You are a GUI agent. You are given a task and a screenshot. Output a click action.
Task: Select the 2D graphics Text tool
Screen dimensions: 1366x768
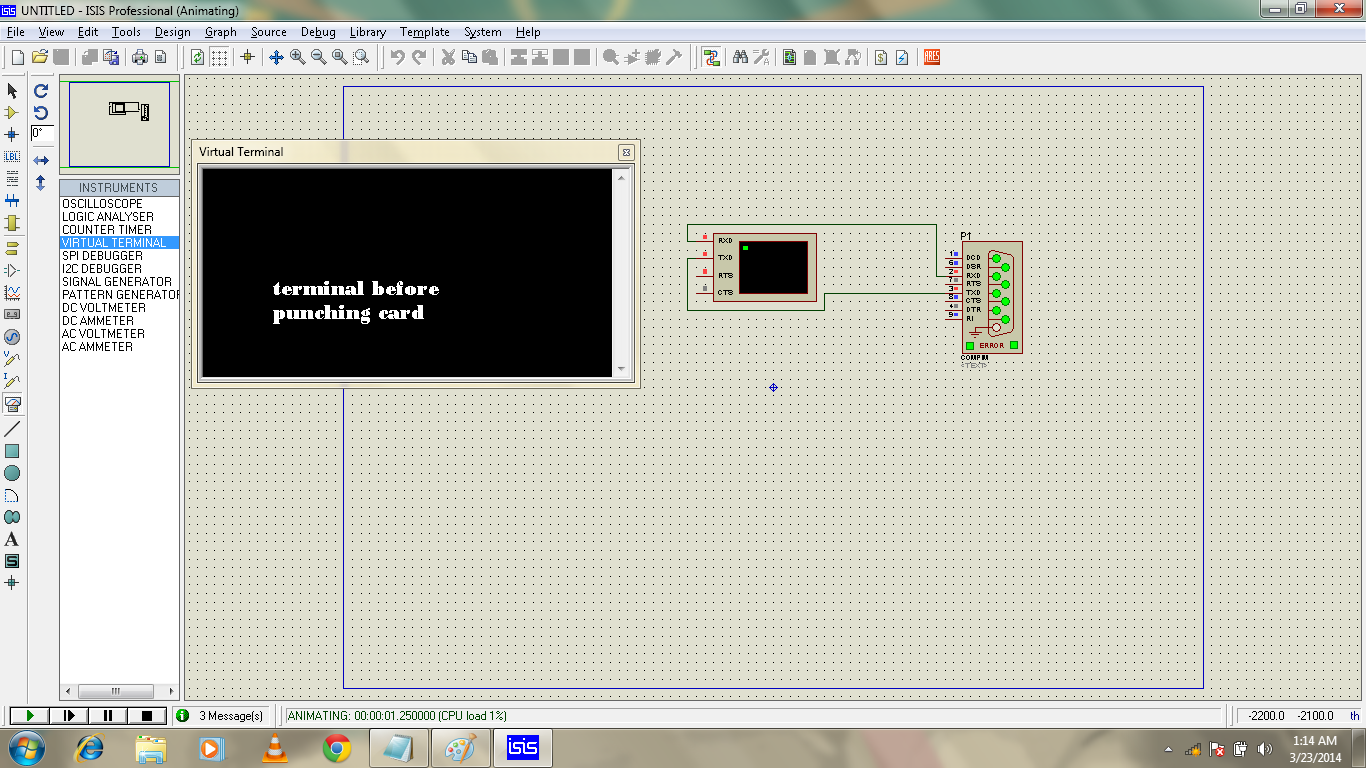[x=13, y=540]
